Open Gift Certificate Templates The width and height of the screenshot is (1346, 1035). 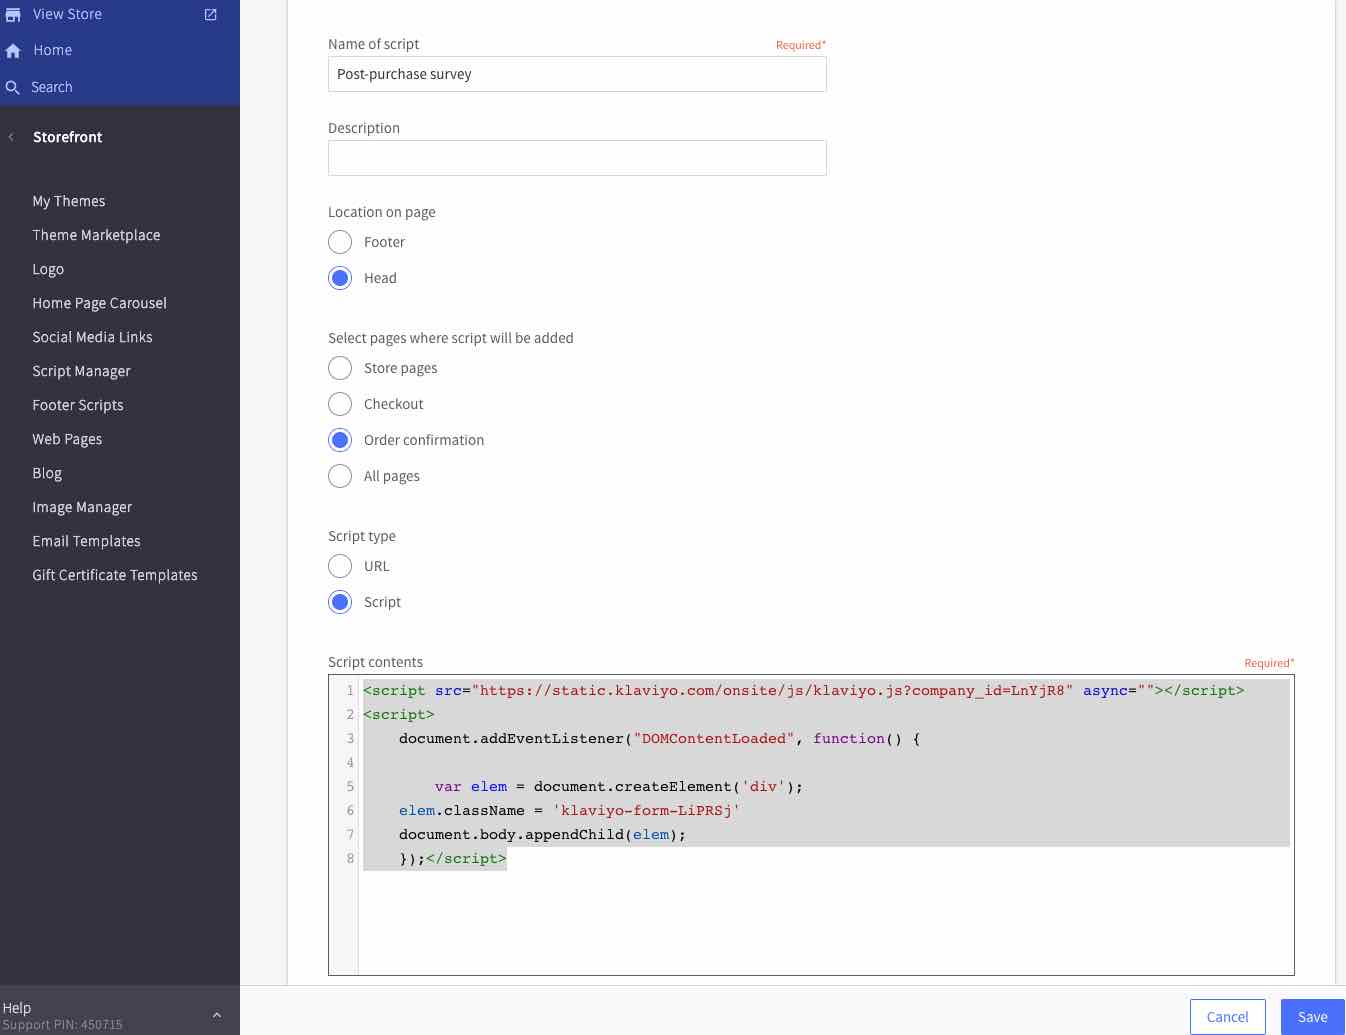pos(115,575)
